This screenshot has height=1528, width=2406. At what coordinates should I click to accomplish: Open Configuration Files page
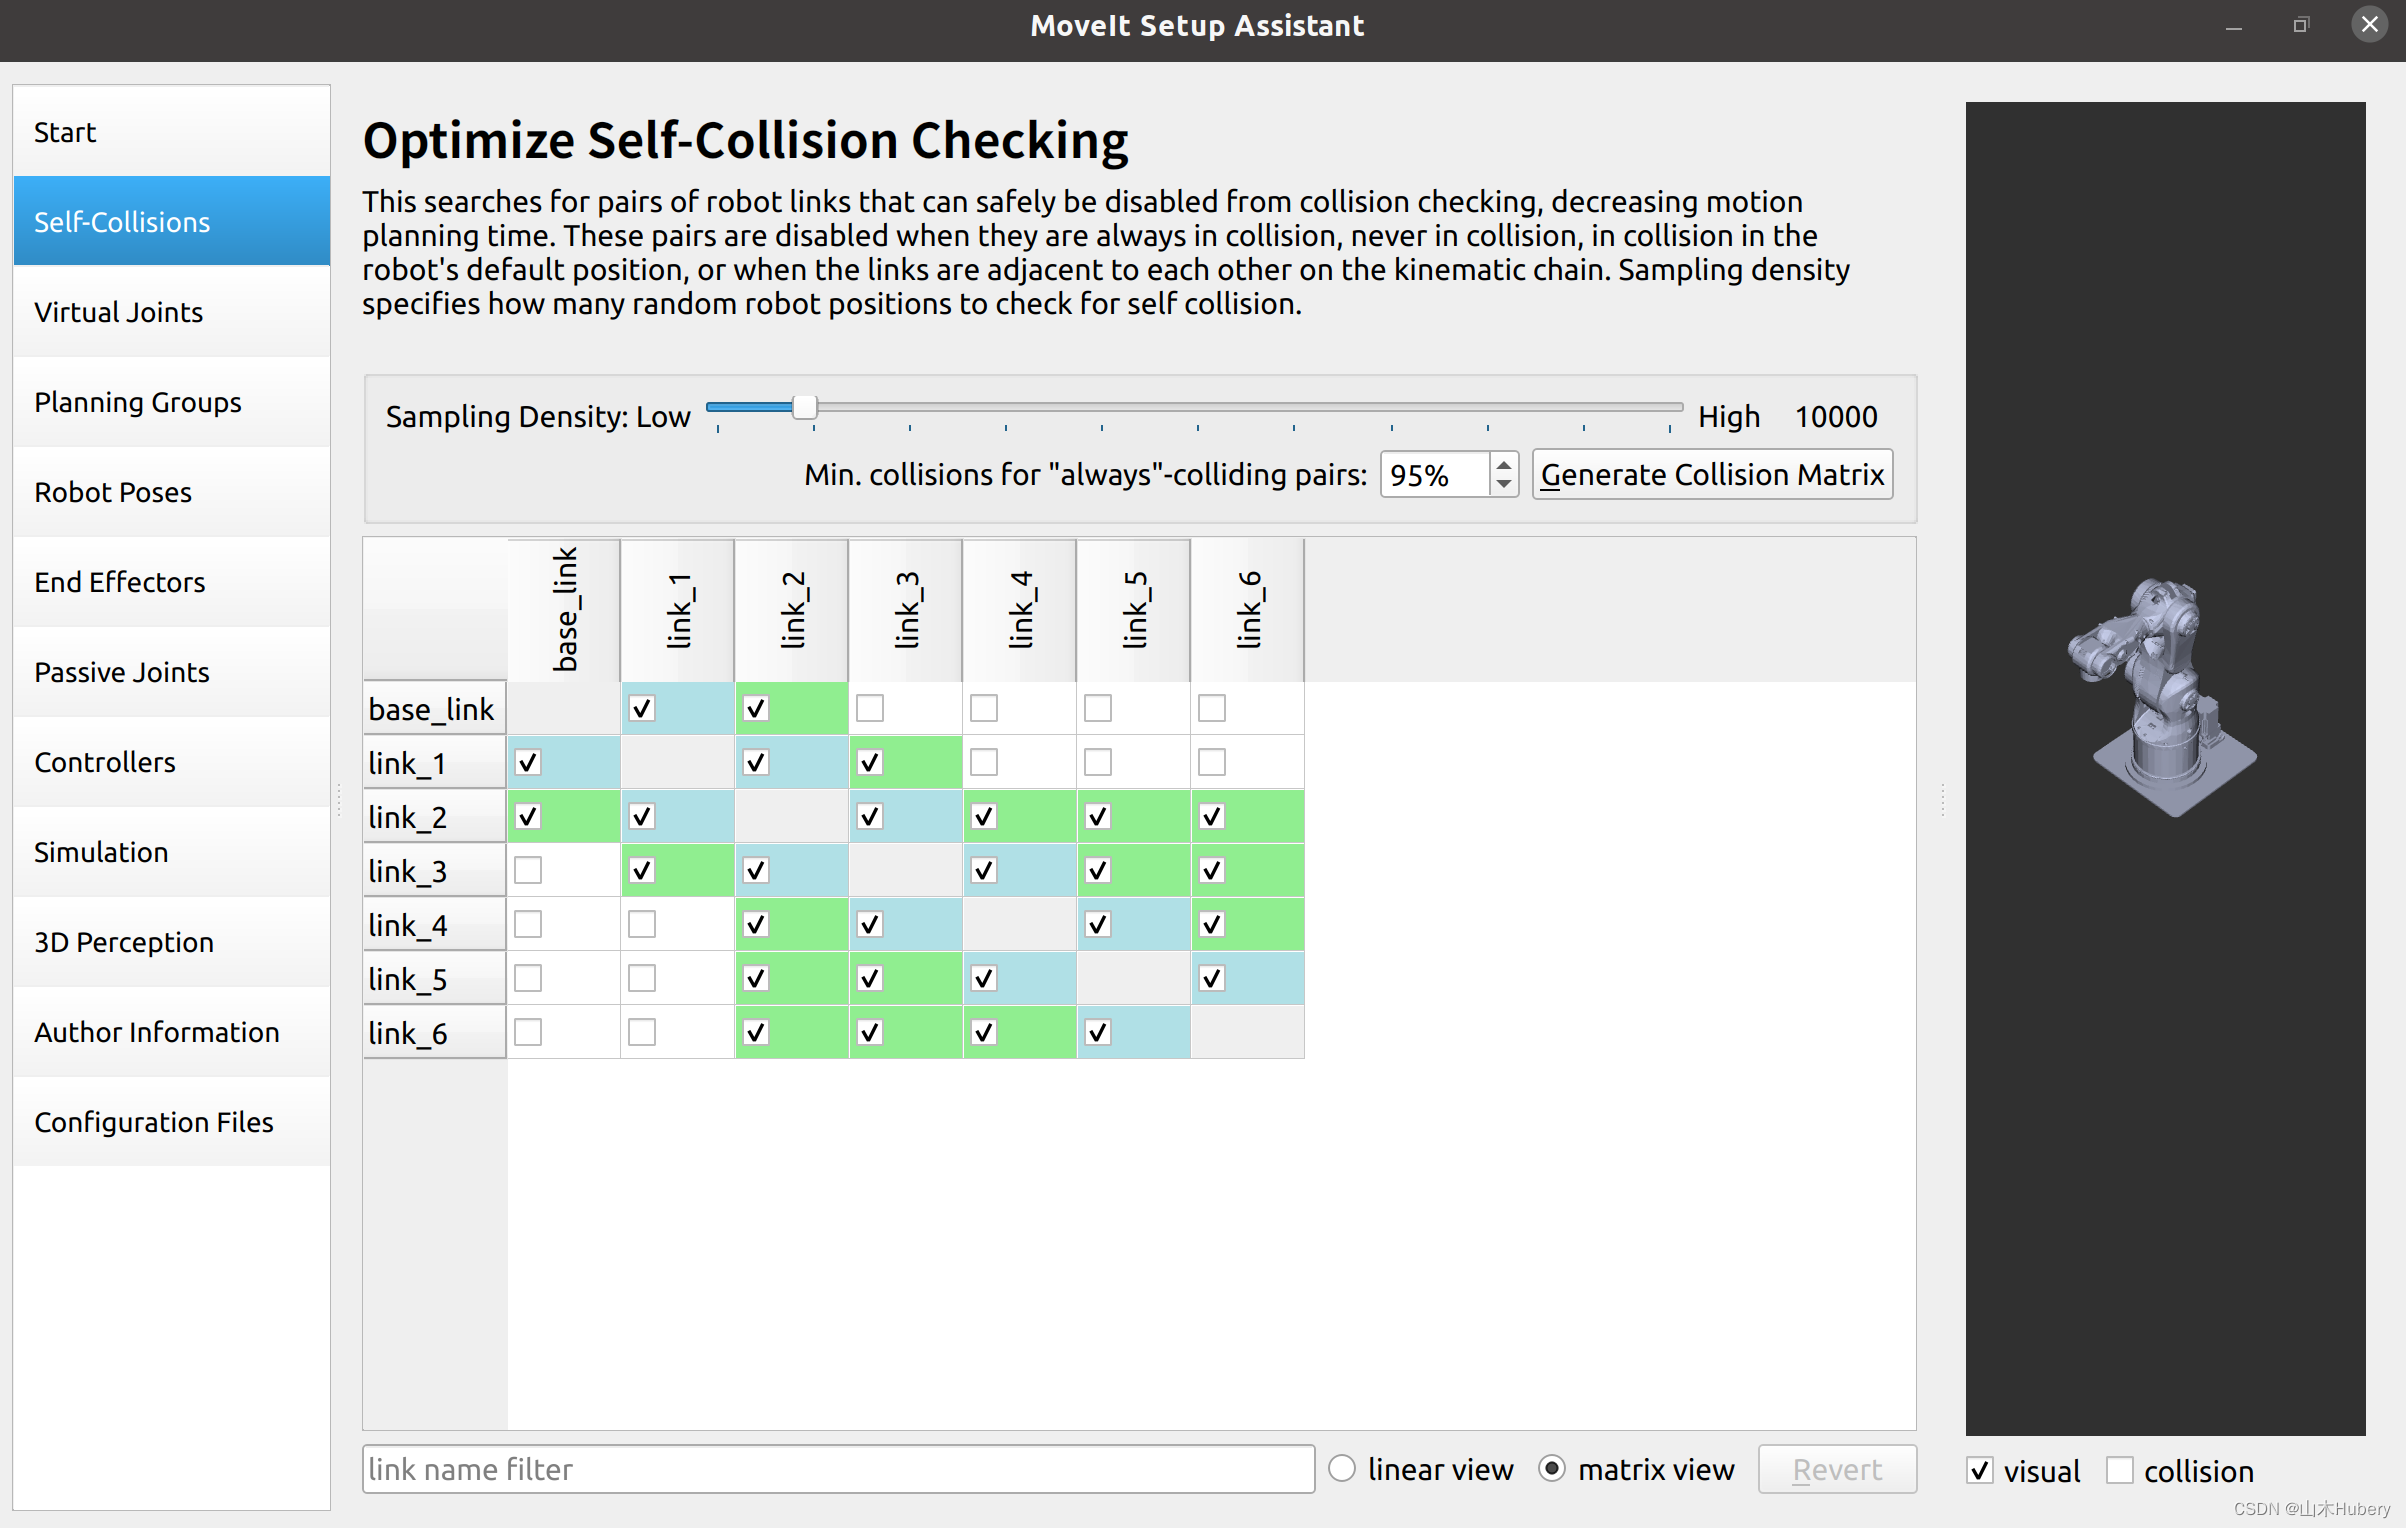tap(171, 1122)
